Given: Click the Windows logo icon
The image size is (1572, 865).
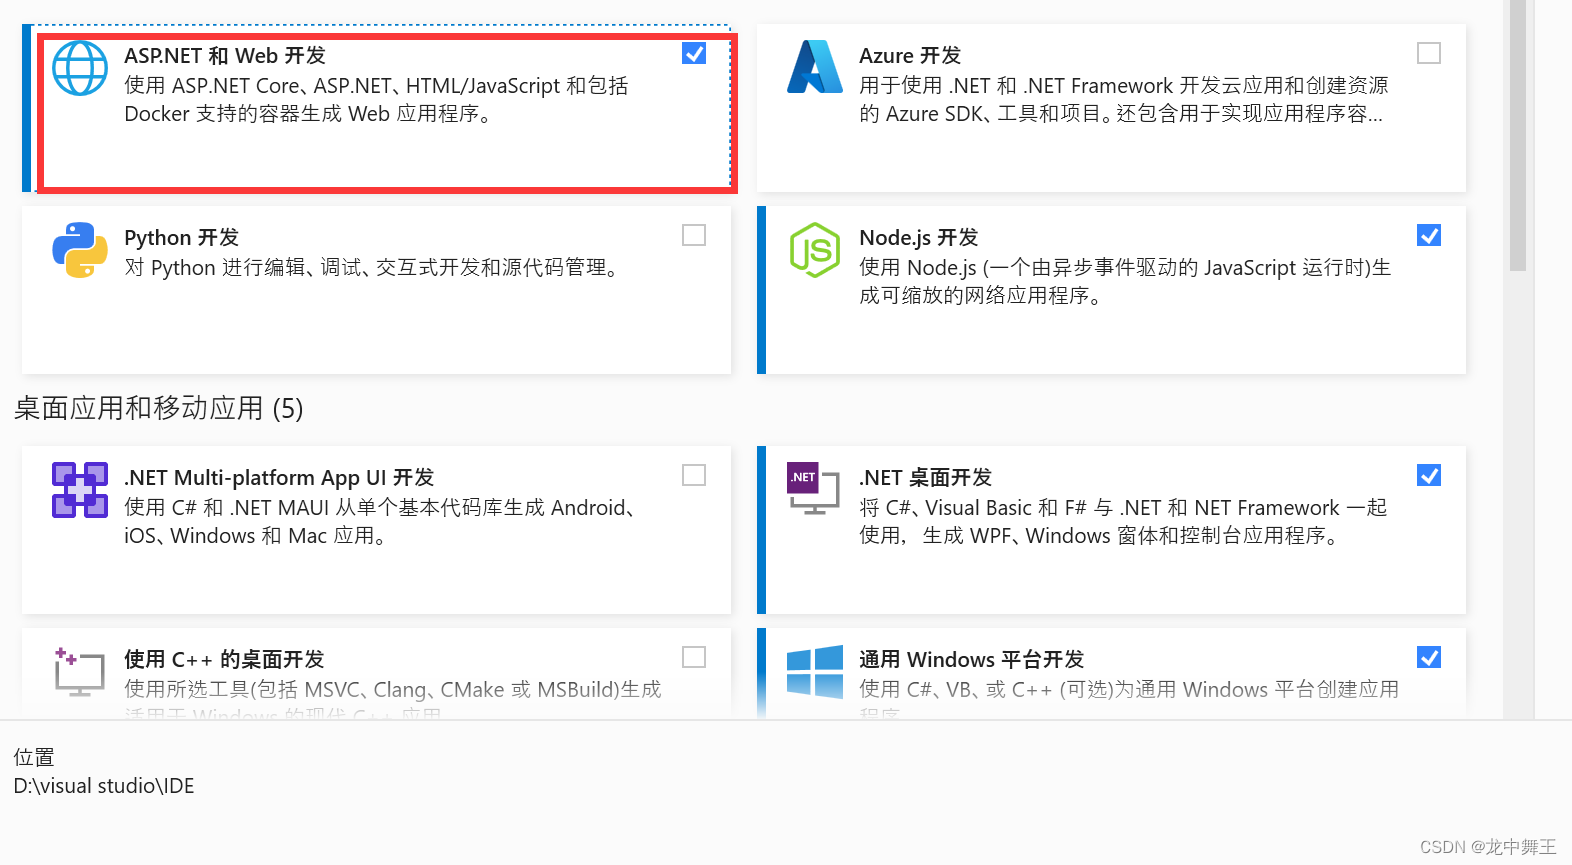Looking at the screenshot, I should click(x=815, y=671).
